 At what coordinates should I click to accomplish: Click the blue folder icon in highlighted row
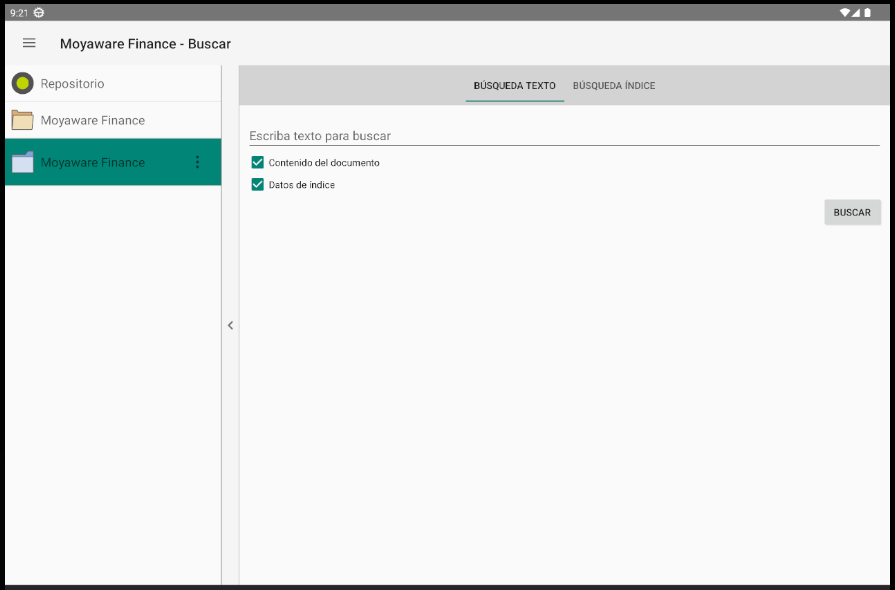(22, 162)
